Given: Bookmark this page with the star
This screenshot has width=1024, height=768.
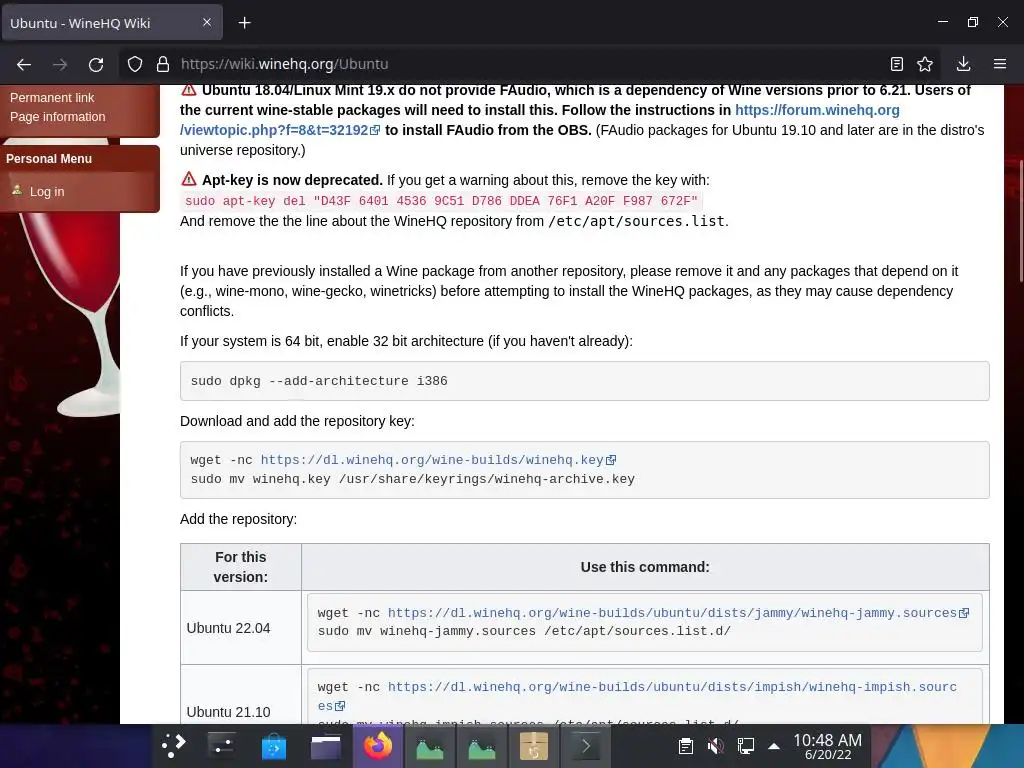Looking at the screenshot, I should [x=925, y=64].
